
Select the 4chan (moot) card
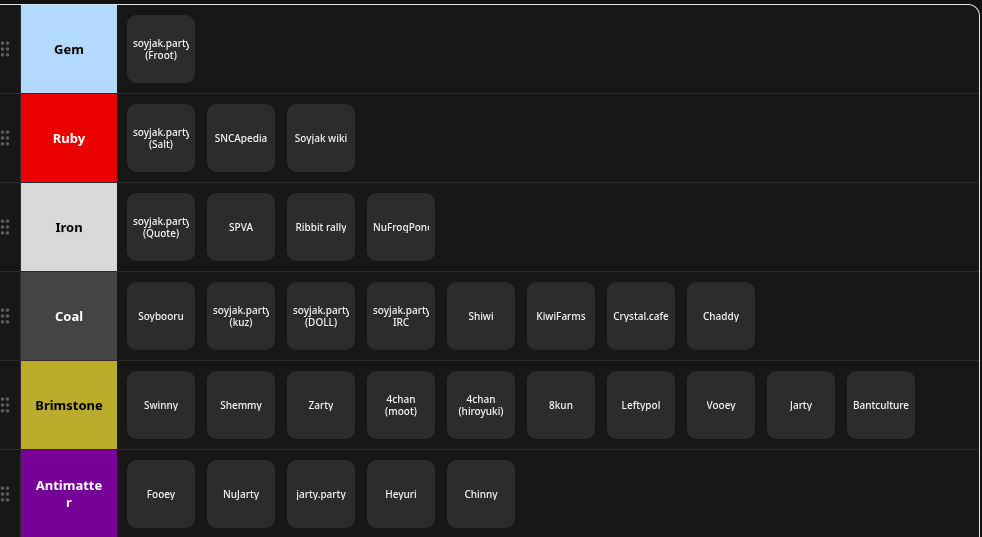[x=401, y=405]
